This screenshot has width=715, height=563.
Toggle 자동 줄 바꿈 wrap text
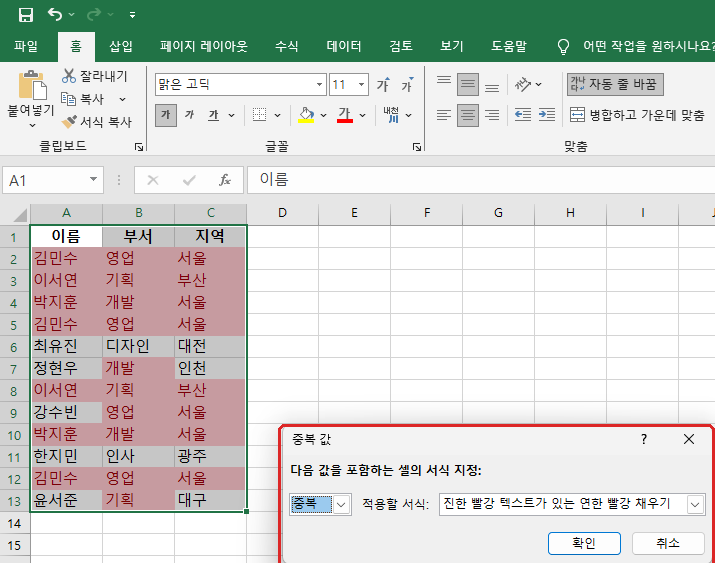tap(615, 84)
